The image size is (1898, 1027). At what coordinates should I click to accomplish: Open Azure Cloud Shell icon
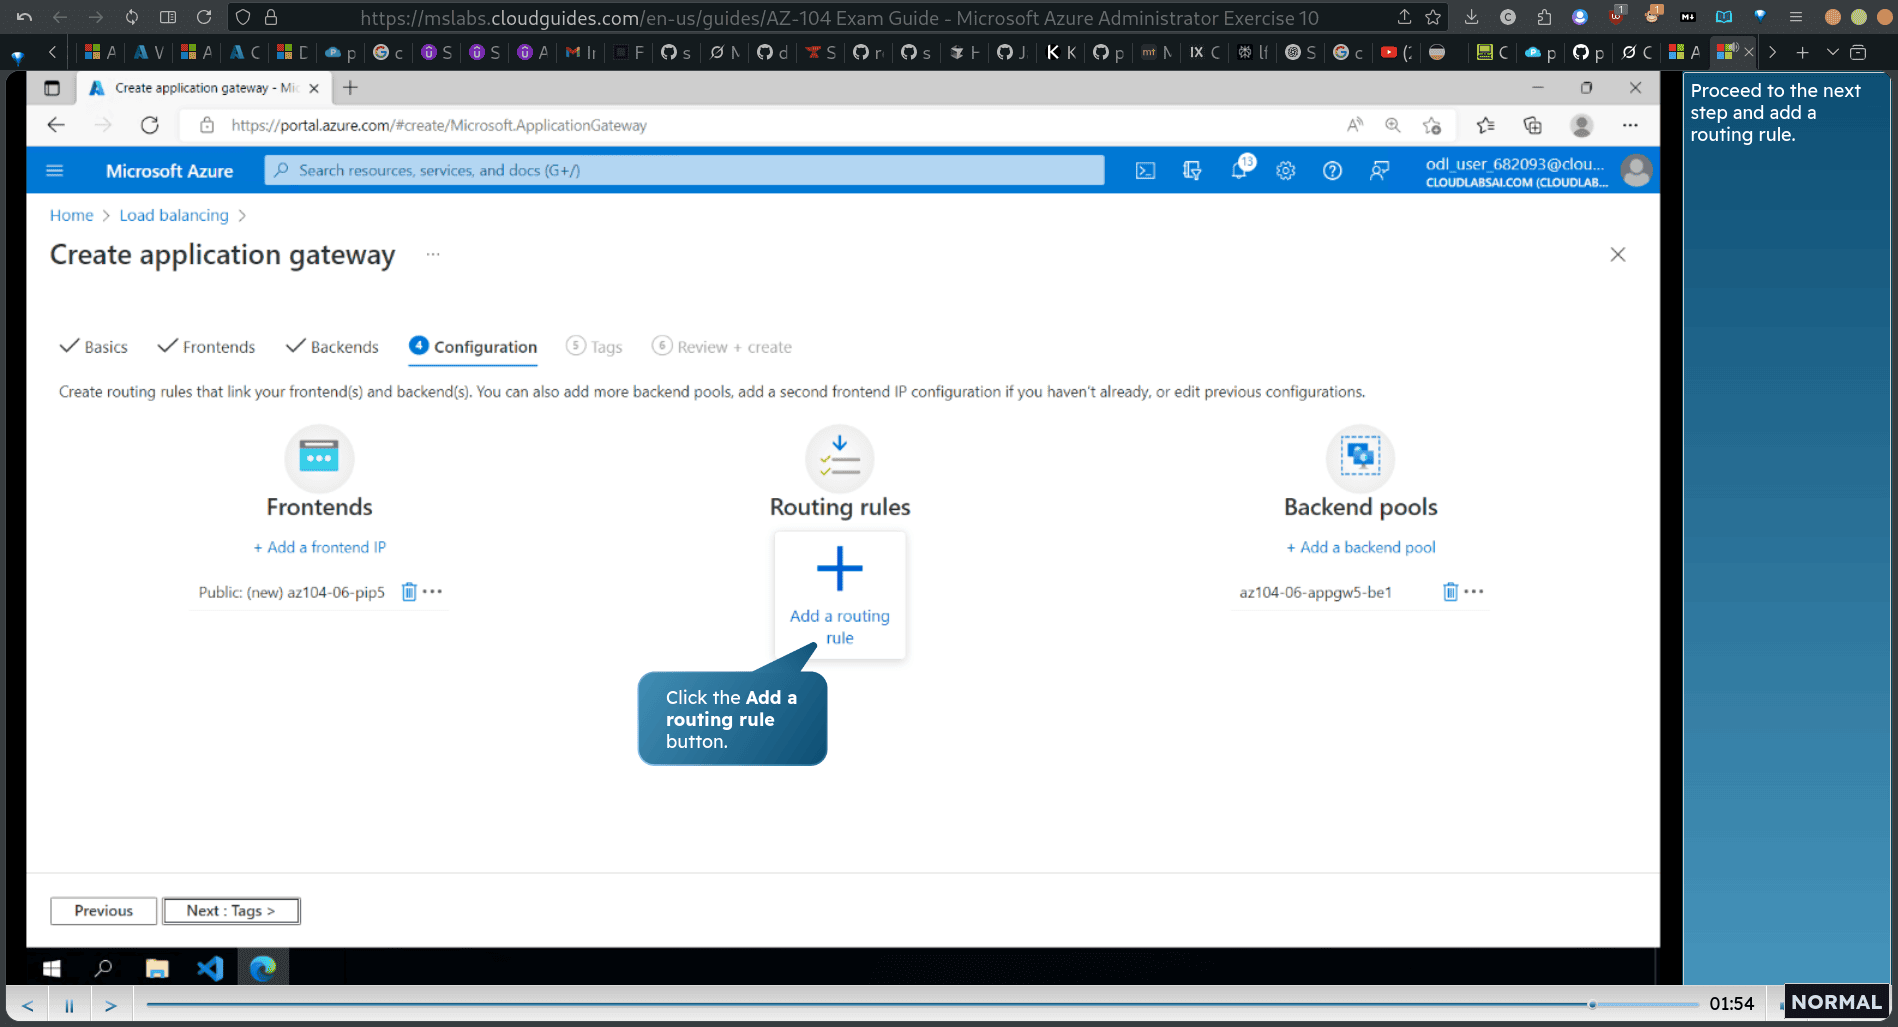coord(1145,171)
